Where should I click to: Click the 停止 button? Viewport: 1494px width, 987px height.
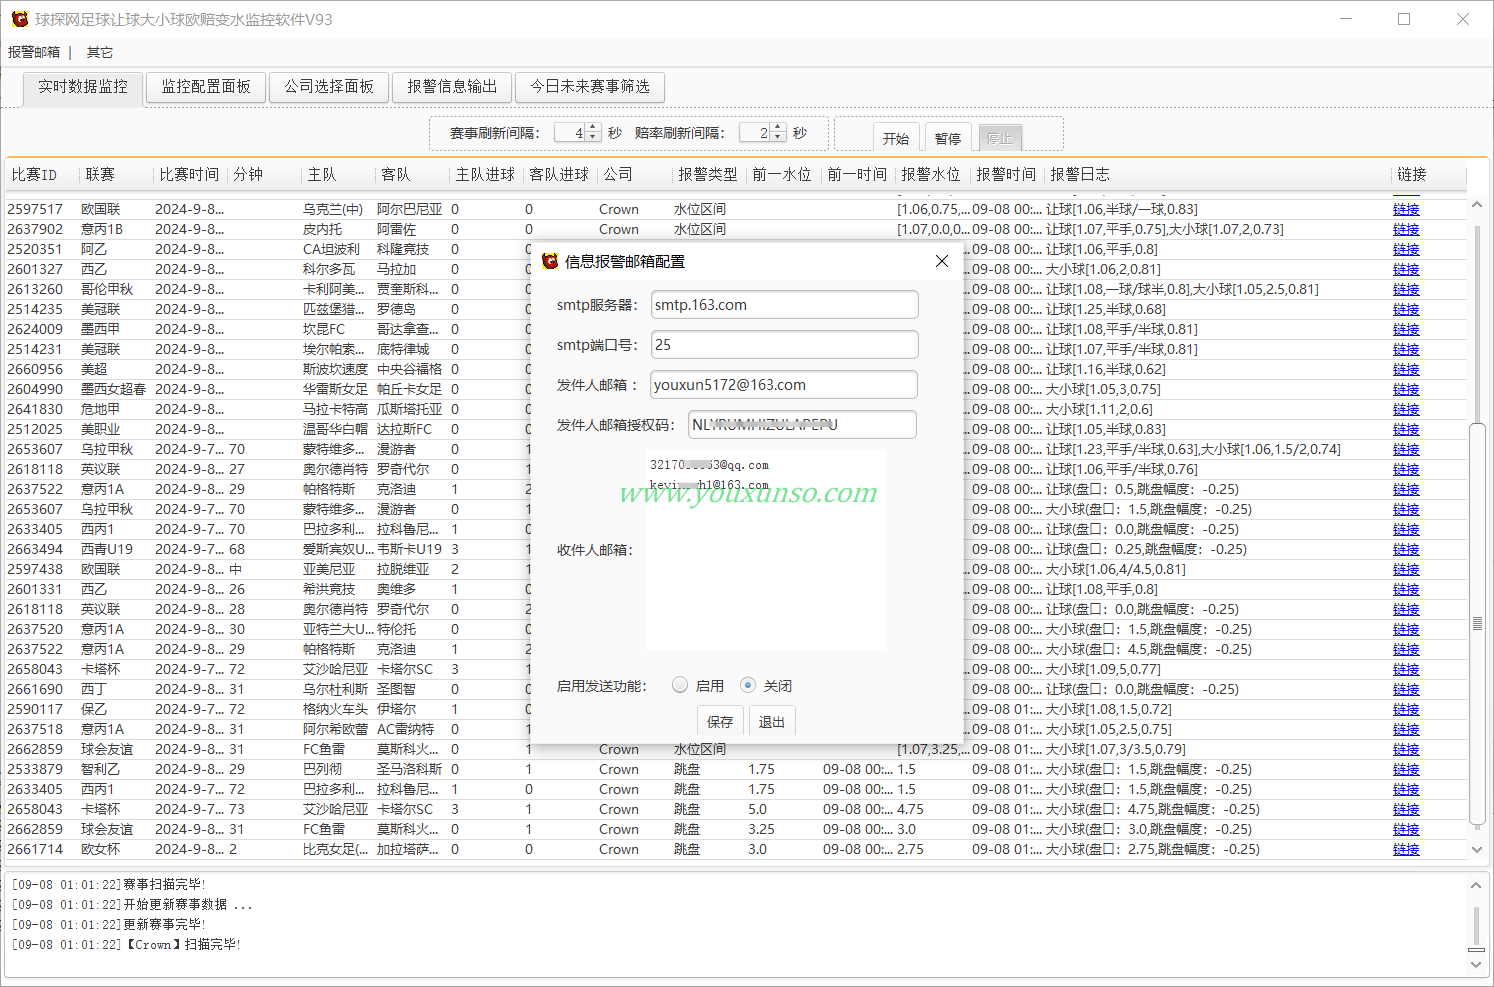[999, 138]
